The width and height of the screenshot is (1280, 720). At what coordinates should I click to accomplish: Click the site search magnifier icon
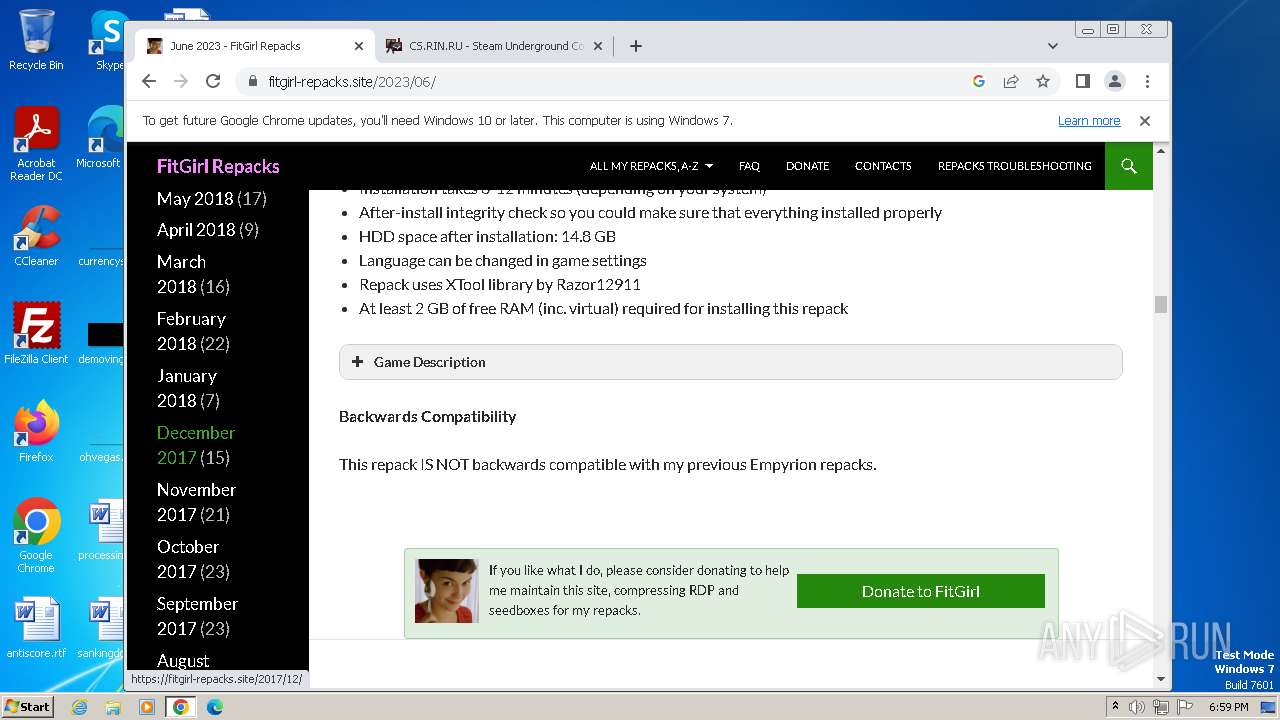tap(1129, 166)
